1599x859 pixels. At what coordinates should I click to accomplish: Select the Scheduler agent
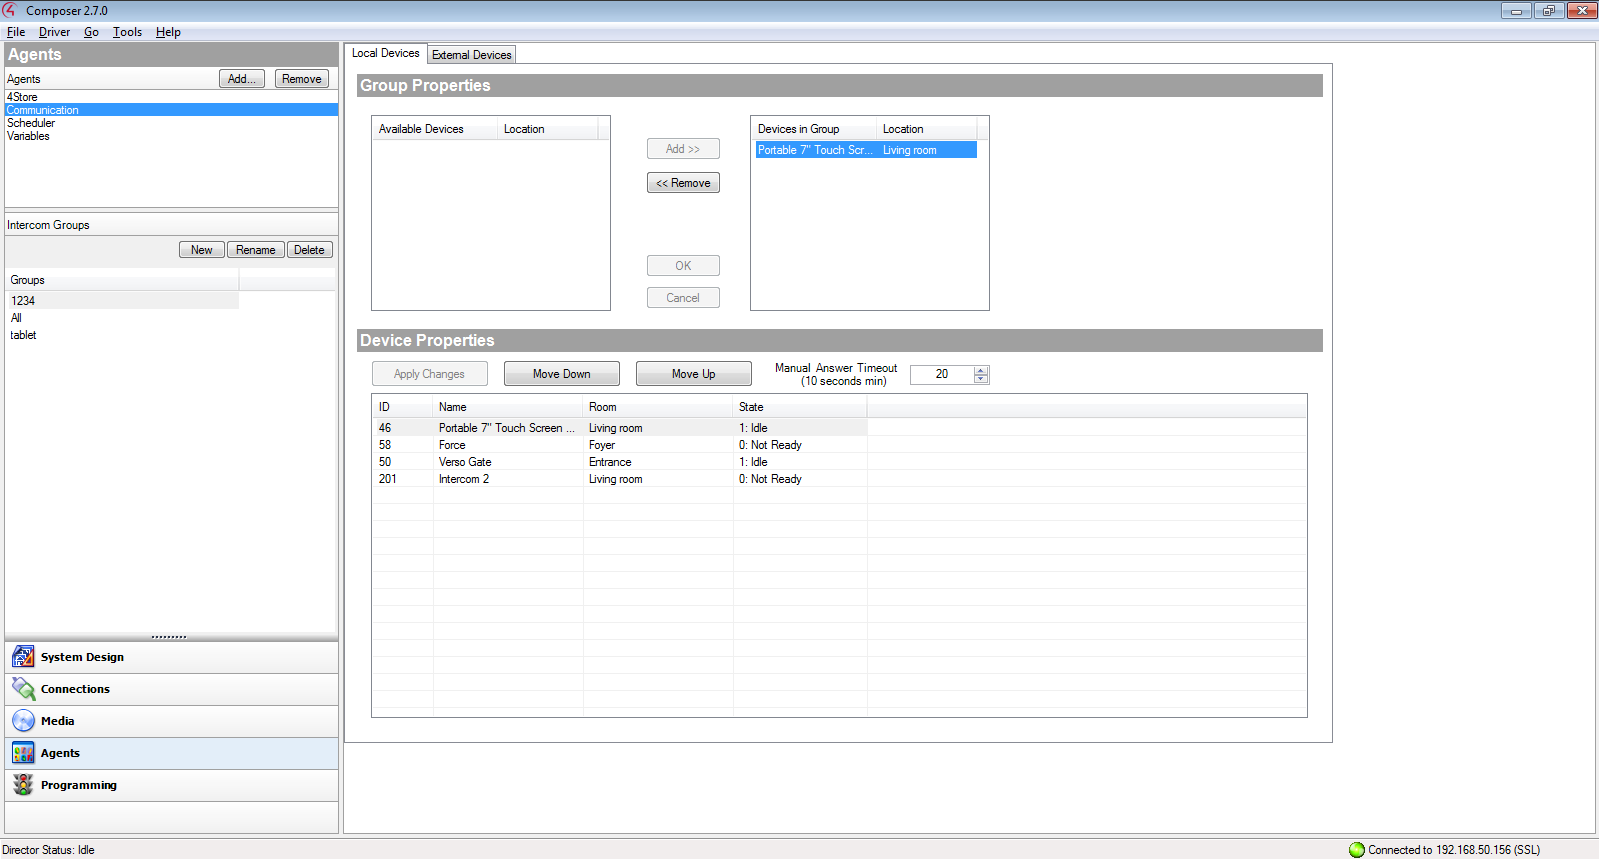point(31,123)
